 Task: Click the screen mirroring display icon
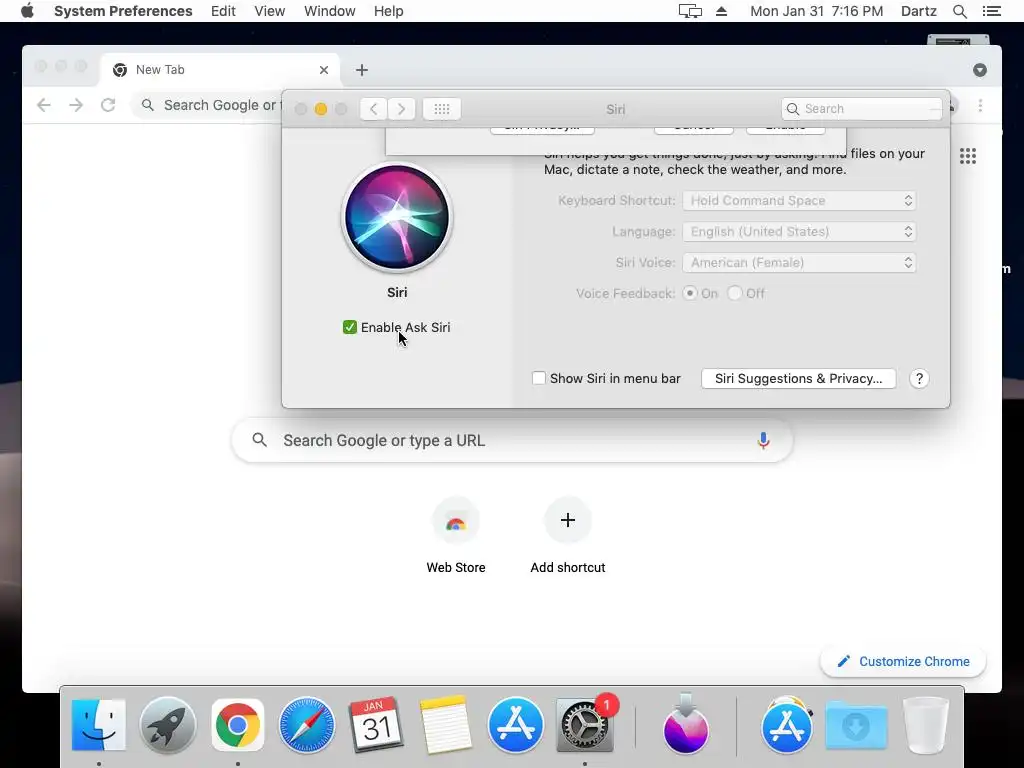tap(690, 11)
